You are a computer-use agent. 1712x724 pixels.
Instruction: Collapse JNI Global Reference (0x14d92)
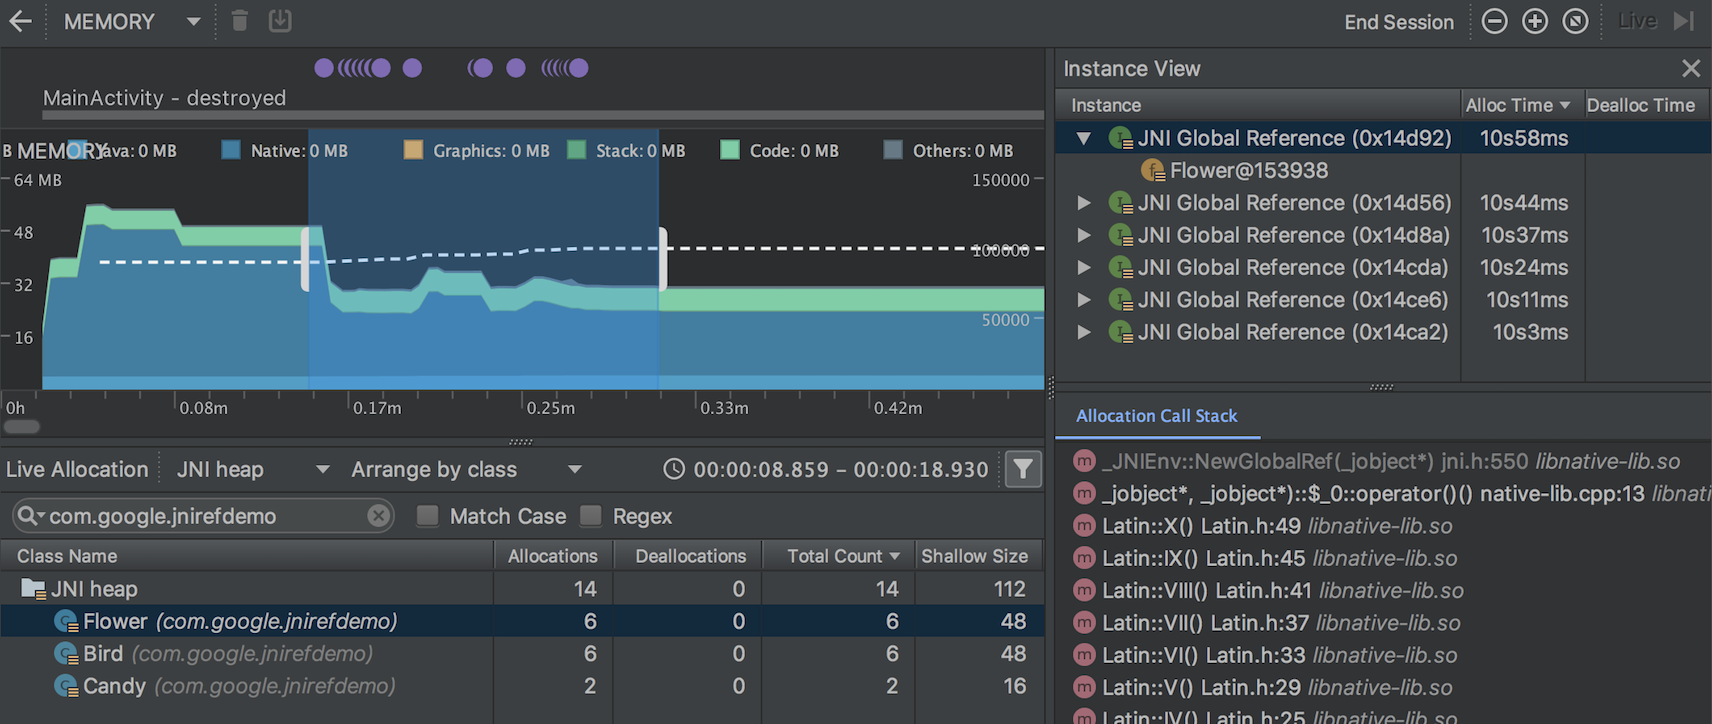click(1083, 138)
